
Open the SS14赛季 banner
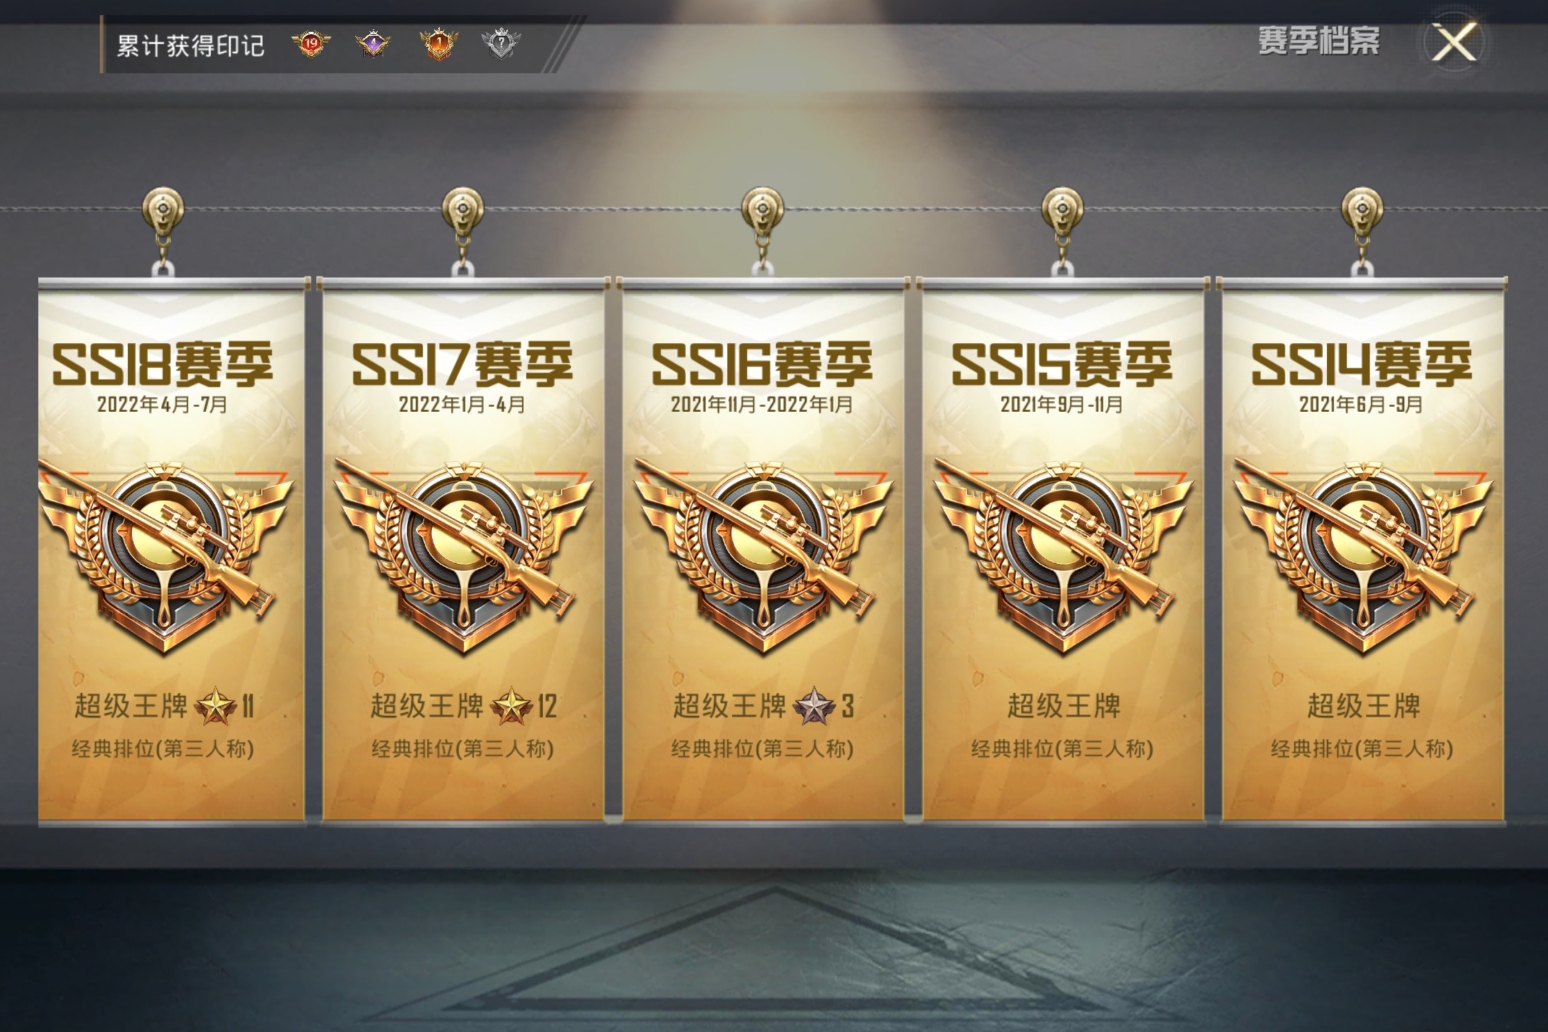tap(1362, 550)
